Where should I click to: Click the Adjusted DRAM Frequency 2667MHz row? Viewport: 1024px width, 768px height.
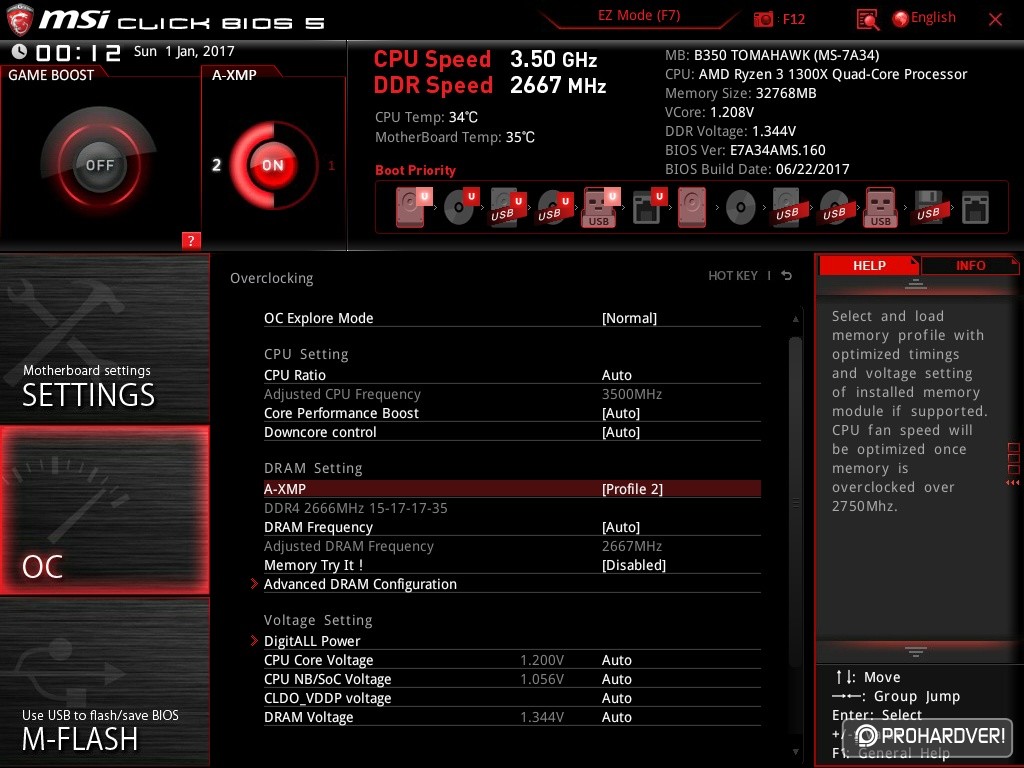tap(512, 546)
